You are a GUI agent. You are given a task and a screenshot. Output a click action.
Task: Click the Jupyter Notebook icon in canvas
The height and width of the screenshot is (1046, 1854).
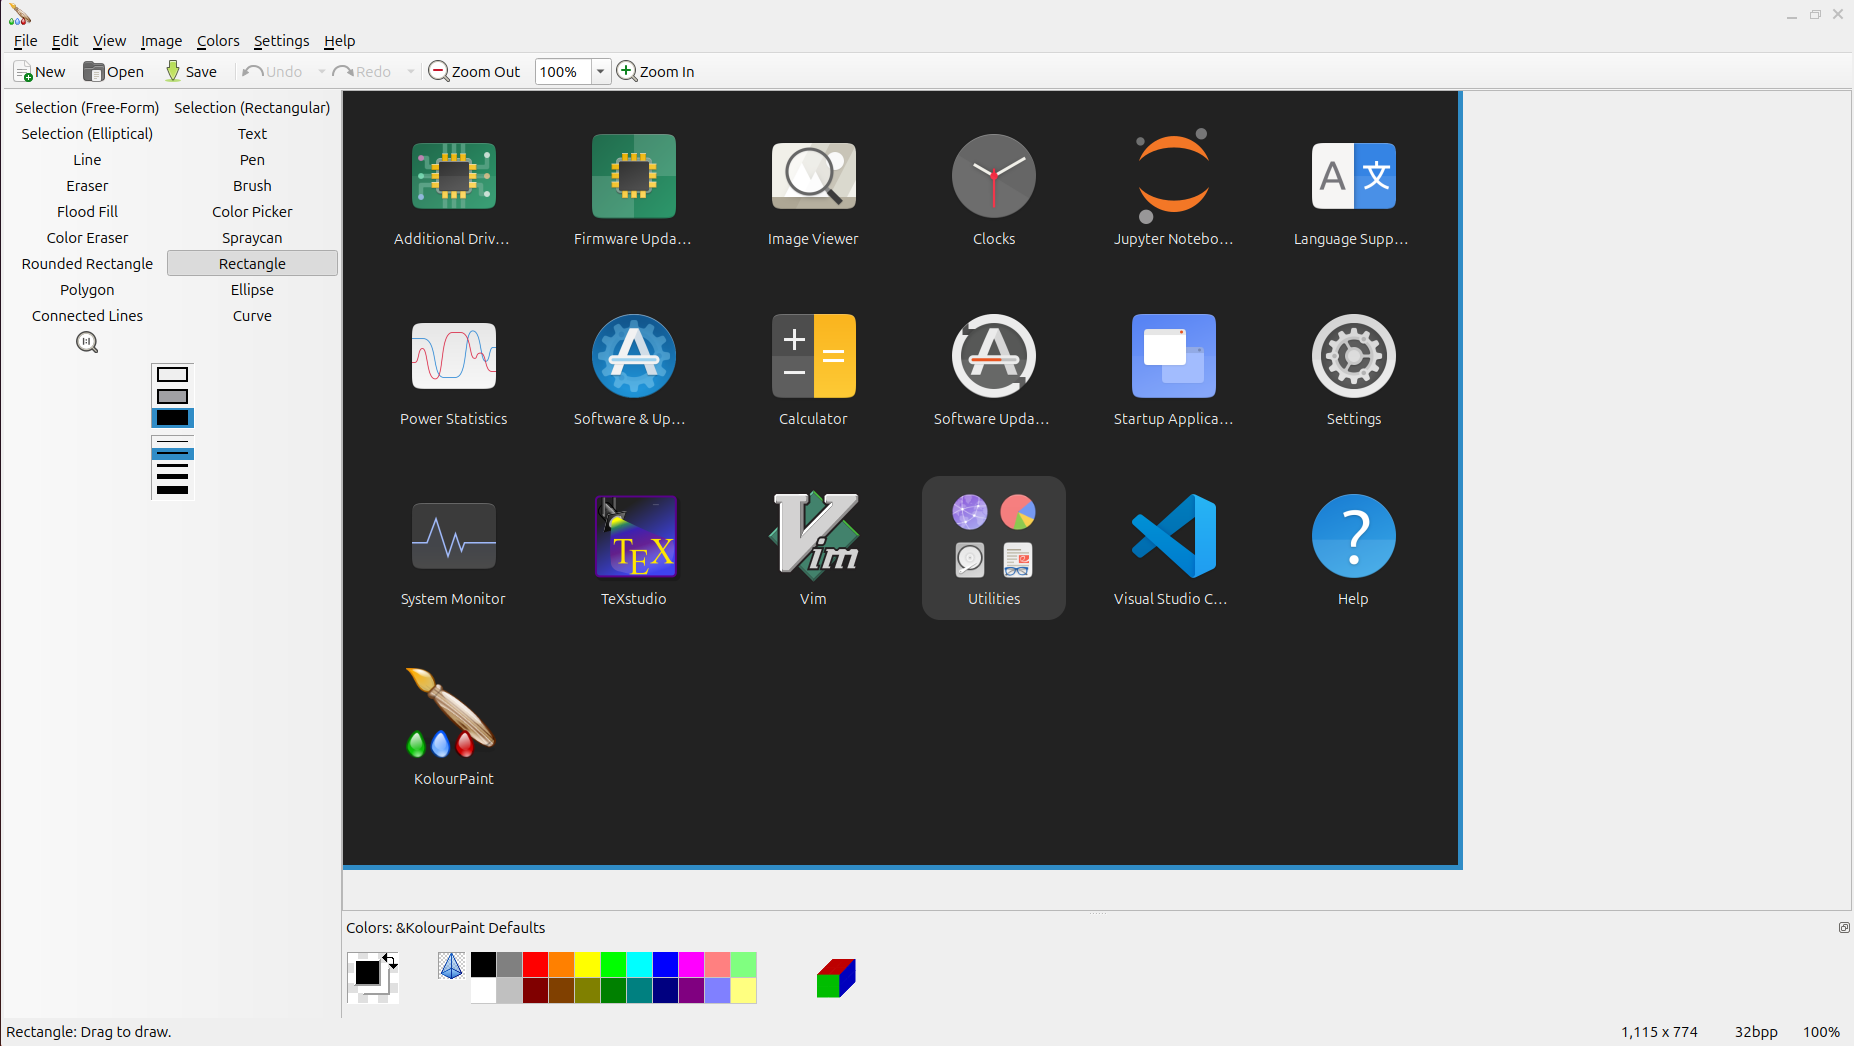pyautogui.click(x=1173, y=176)
